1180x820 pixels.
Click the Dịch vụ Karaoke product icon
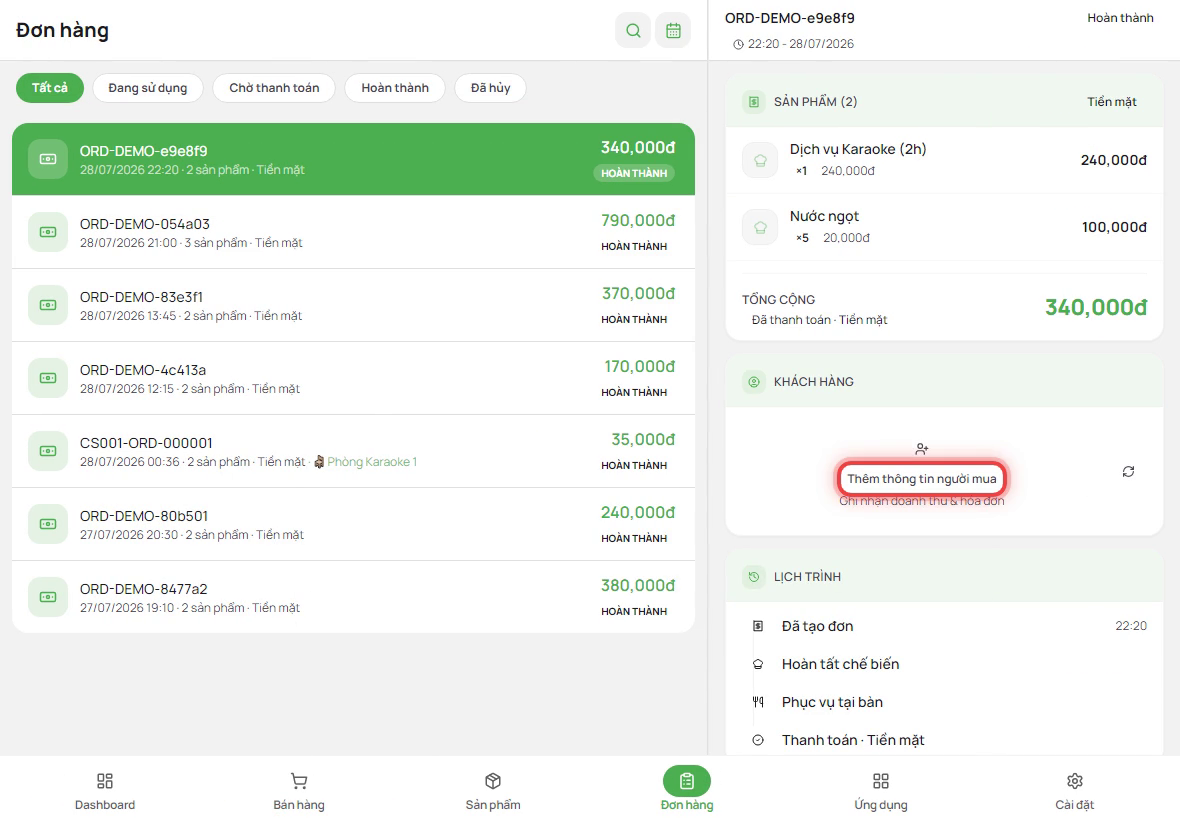click(760, 160)
